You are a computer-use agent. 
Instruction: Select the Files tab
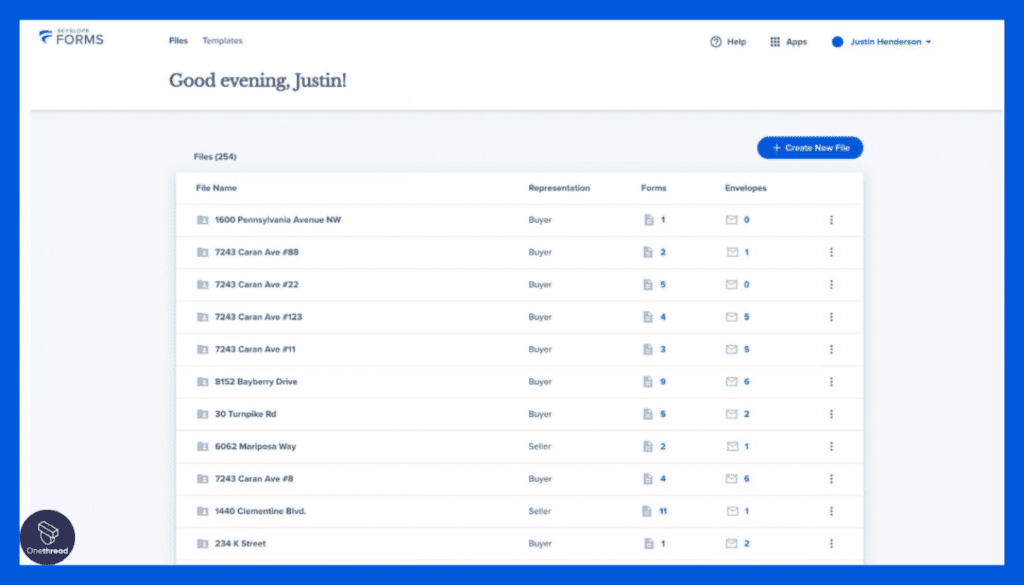178,40
